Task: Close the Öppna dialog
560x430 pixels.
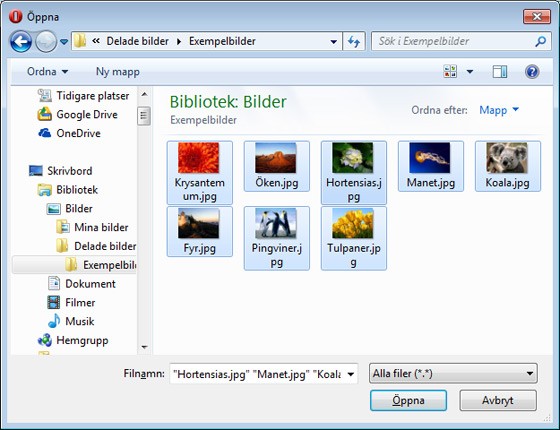Action: click(x=537, y=16)
